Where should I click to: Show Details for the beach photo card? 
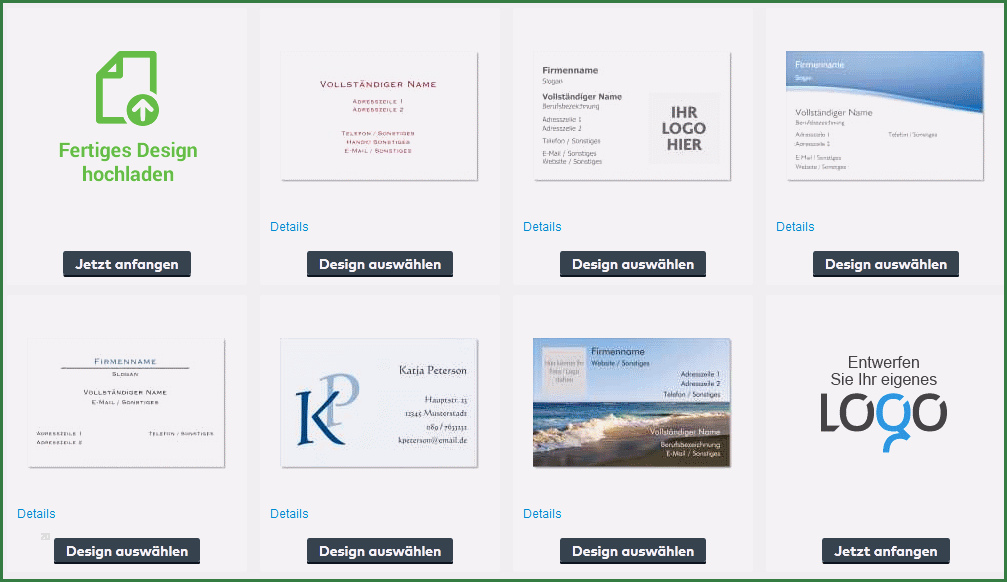542,514
